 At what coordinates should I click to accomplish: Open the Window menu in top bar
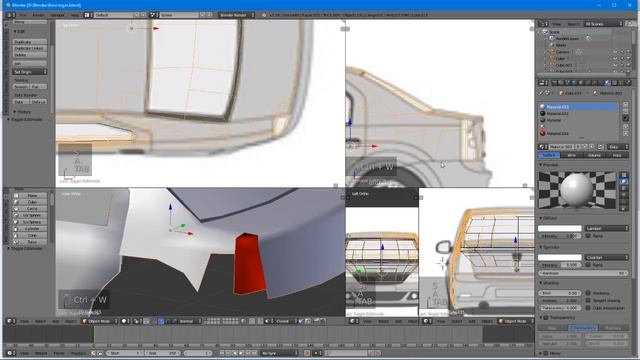click(x=58, y=15)
